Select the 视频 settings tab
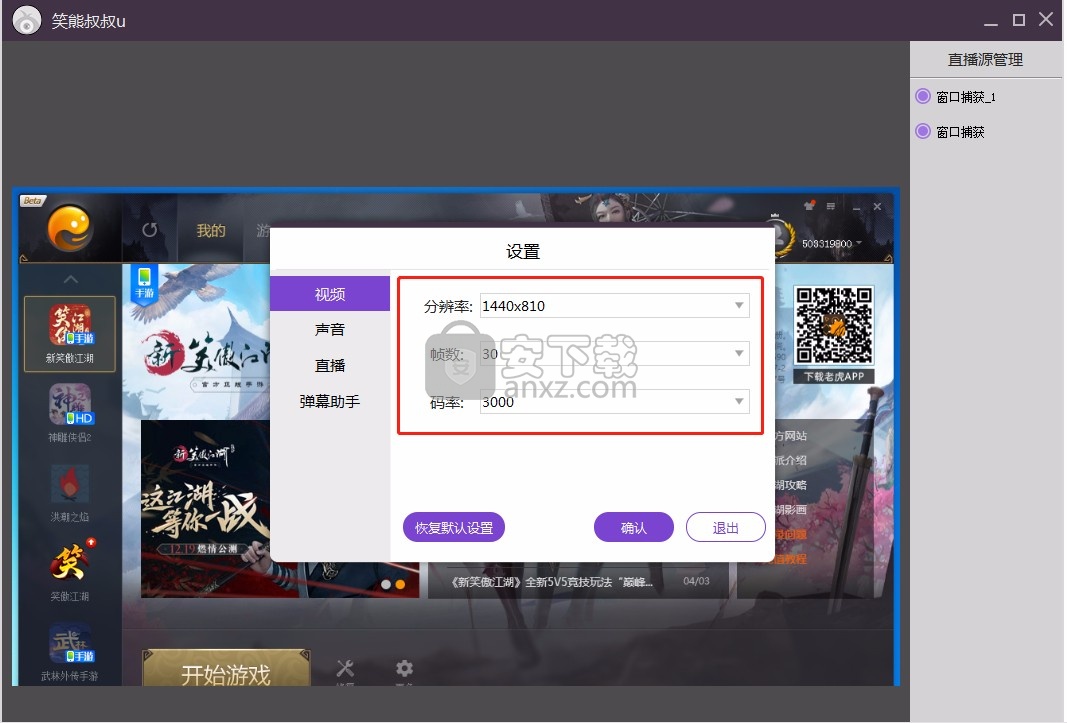Viewport: 1067px width, 723px height. tap(330, 294)
